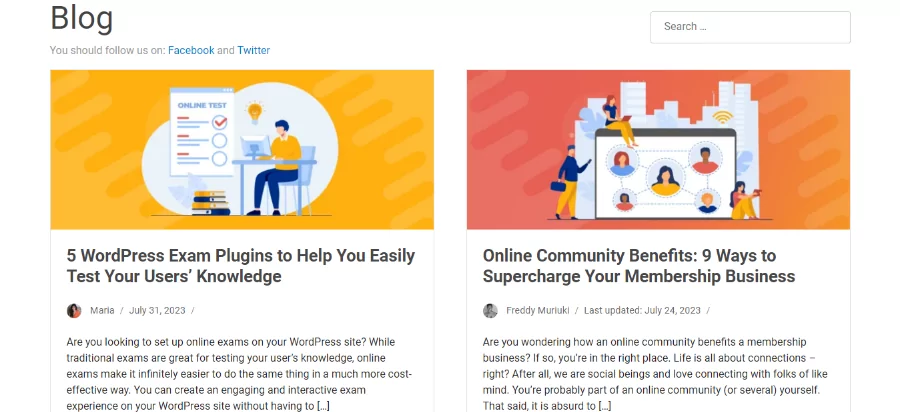This screenshot has height=412, width=900.
Task: Click the center profile avatar in the community illustration
Action: click(665, 181)
